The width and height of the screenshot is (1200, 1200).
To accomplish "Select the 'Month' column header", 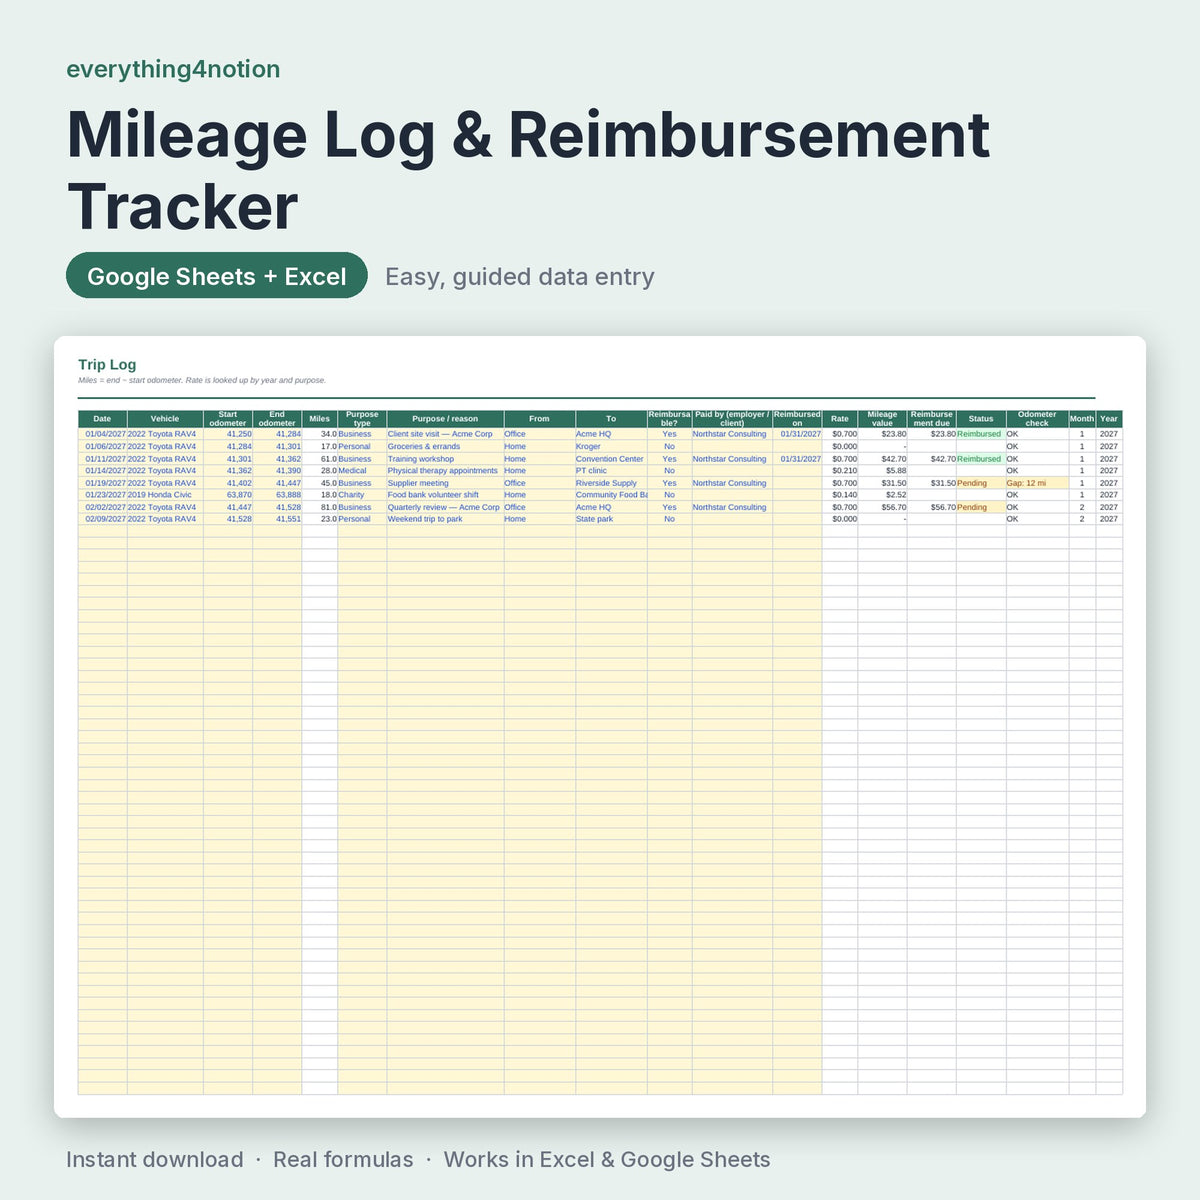I will (x=1082, y=419).
